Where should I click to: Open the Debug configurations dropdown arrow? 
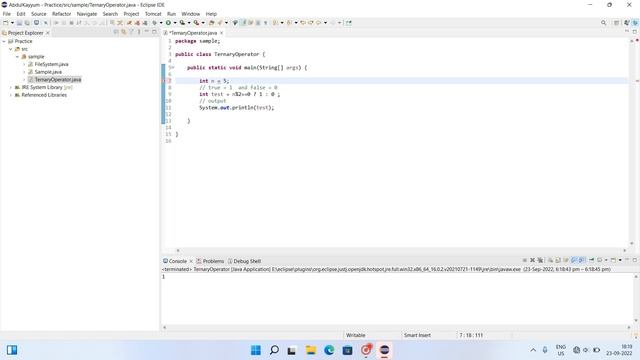(161, 23)
